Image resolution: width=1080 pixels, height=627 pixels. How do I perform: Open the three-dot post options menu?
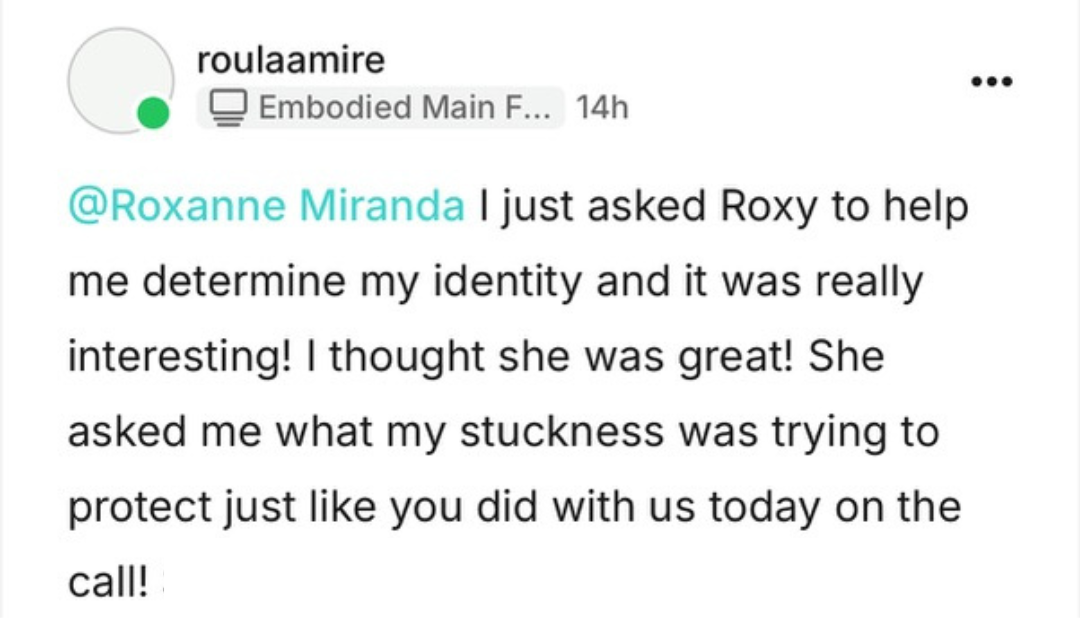click(x=991, y=81)
